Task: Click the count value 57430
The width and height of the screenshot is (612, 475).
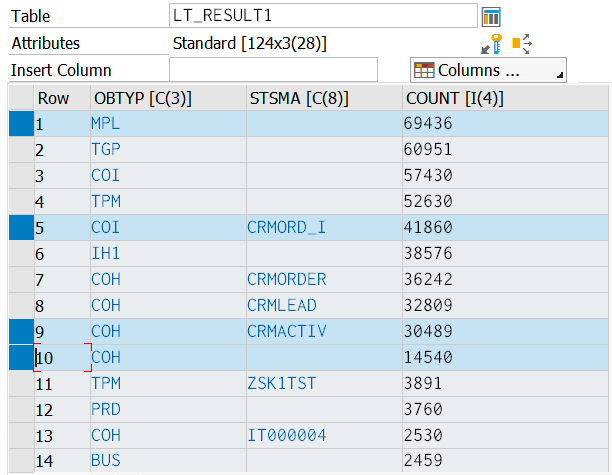Action: 505,176
